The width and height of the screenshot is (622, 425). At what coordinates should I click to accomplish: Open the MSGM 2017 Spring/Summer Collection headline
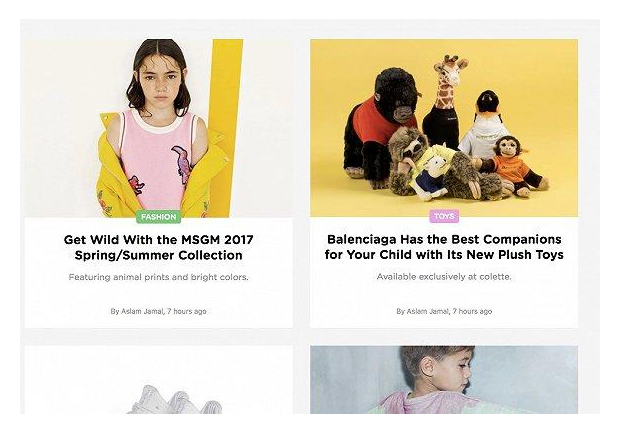pos(159,247)
